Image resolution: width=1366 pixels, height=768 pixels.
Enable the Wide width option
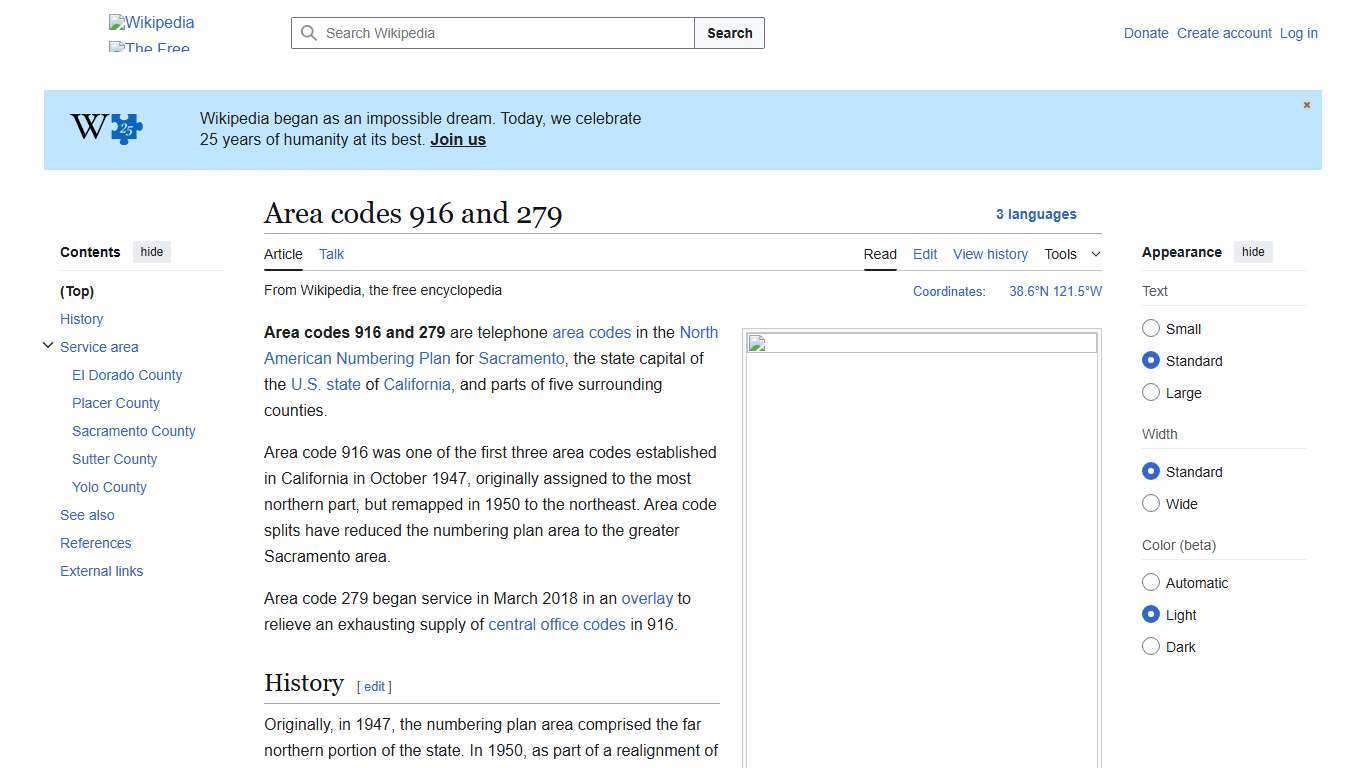[x=1151, y=504]
